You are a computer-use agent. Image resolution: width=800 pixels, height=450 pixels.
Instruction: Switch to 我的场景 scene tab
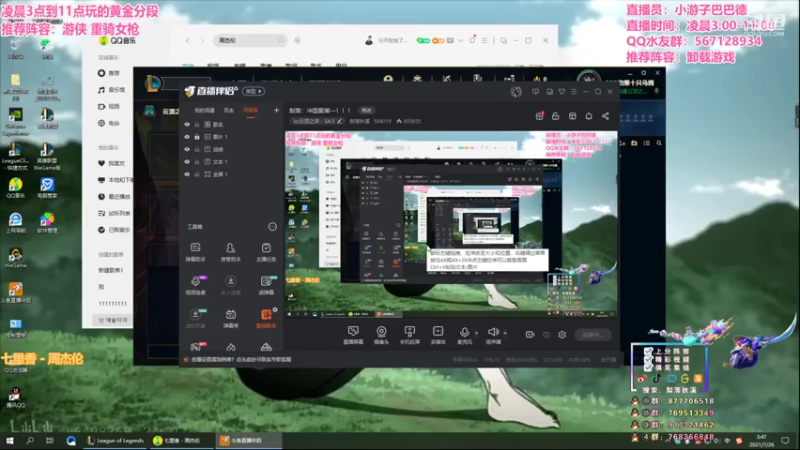tap(204, 110)
